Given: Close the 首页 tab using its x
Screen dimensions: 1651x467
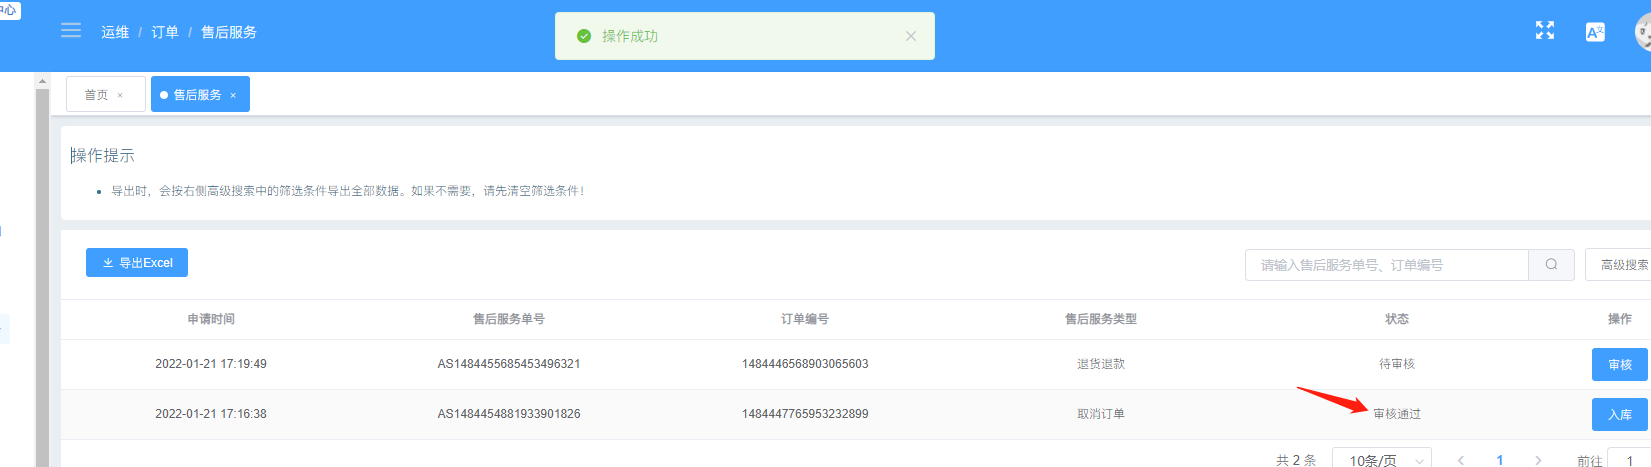Looking at the screenshot, I should (x=120, y=96).
